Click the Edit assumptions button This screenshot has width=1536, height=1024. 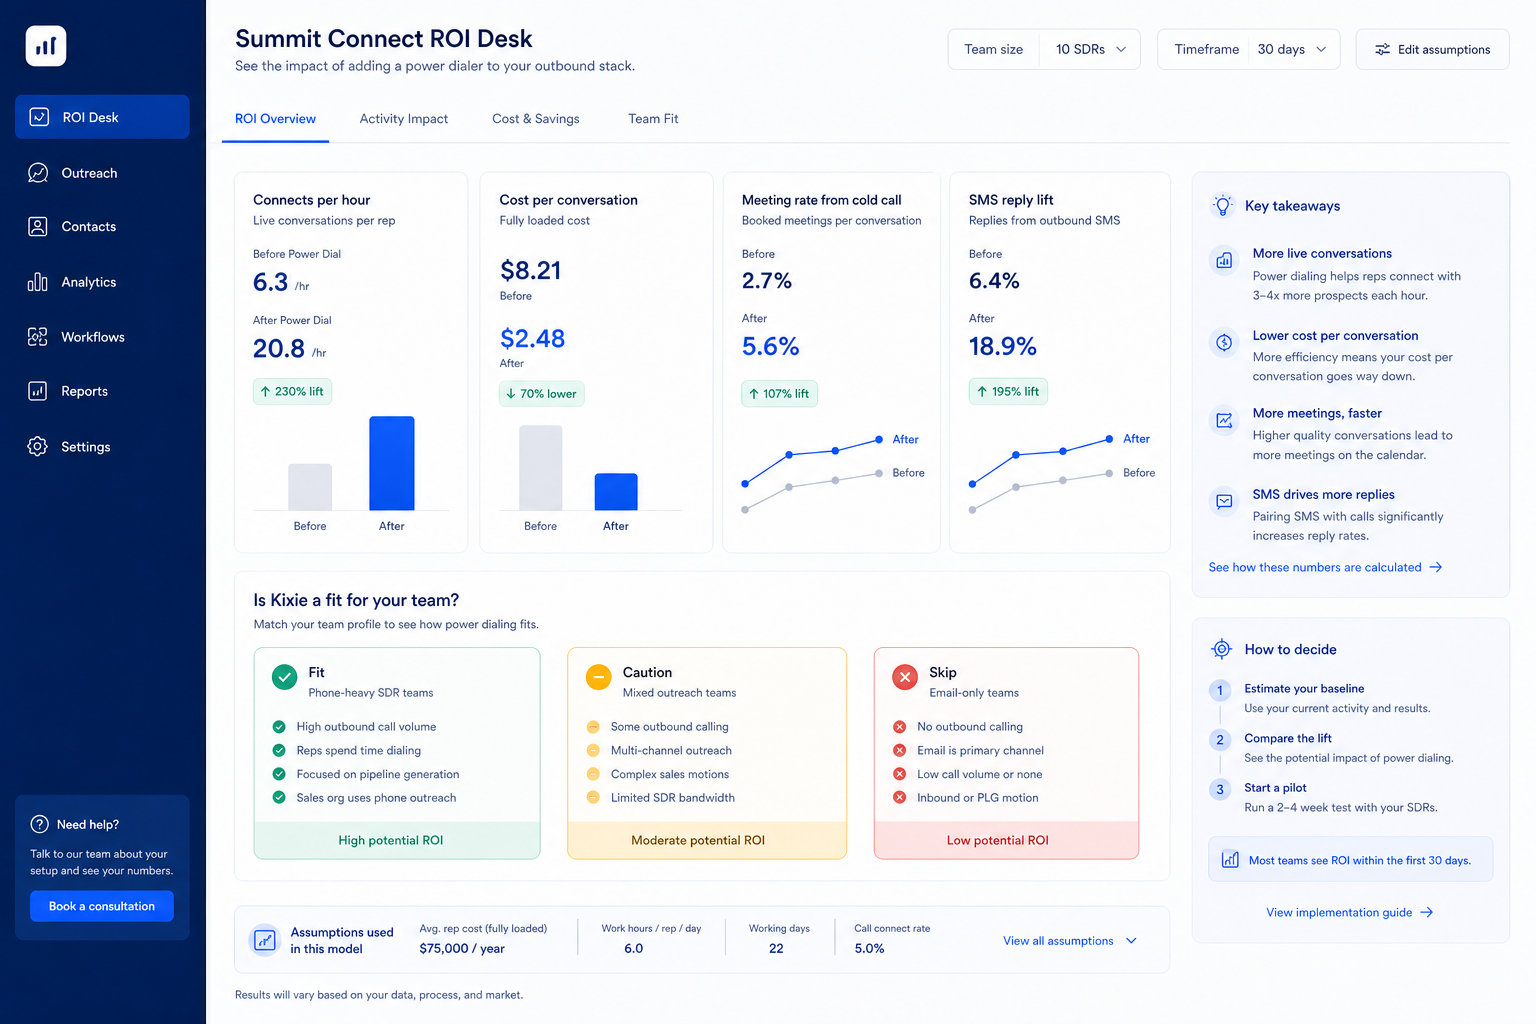1432,49
